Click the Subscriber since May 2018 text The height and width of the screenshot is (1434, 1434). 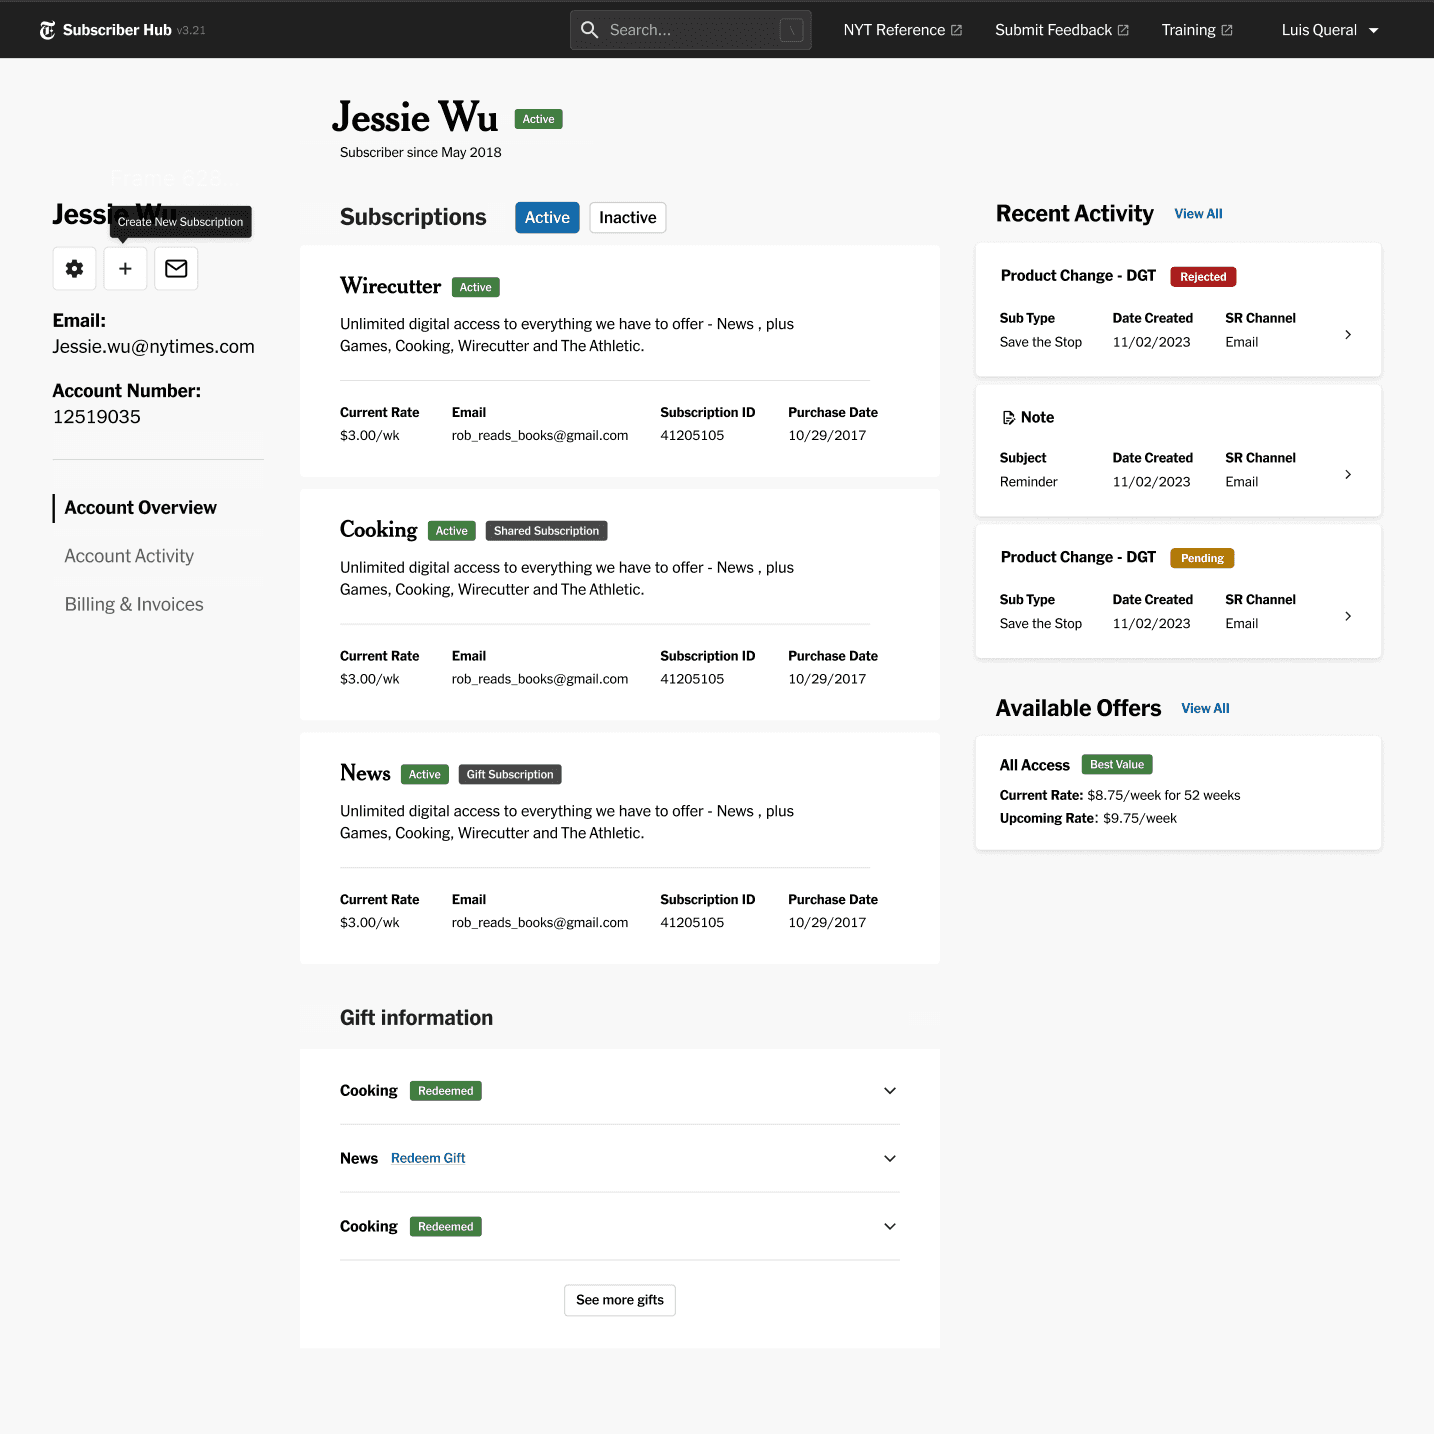point(421,153)
